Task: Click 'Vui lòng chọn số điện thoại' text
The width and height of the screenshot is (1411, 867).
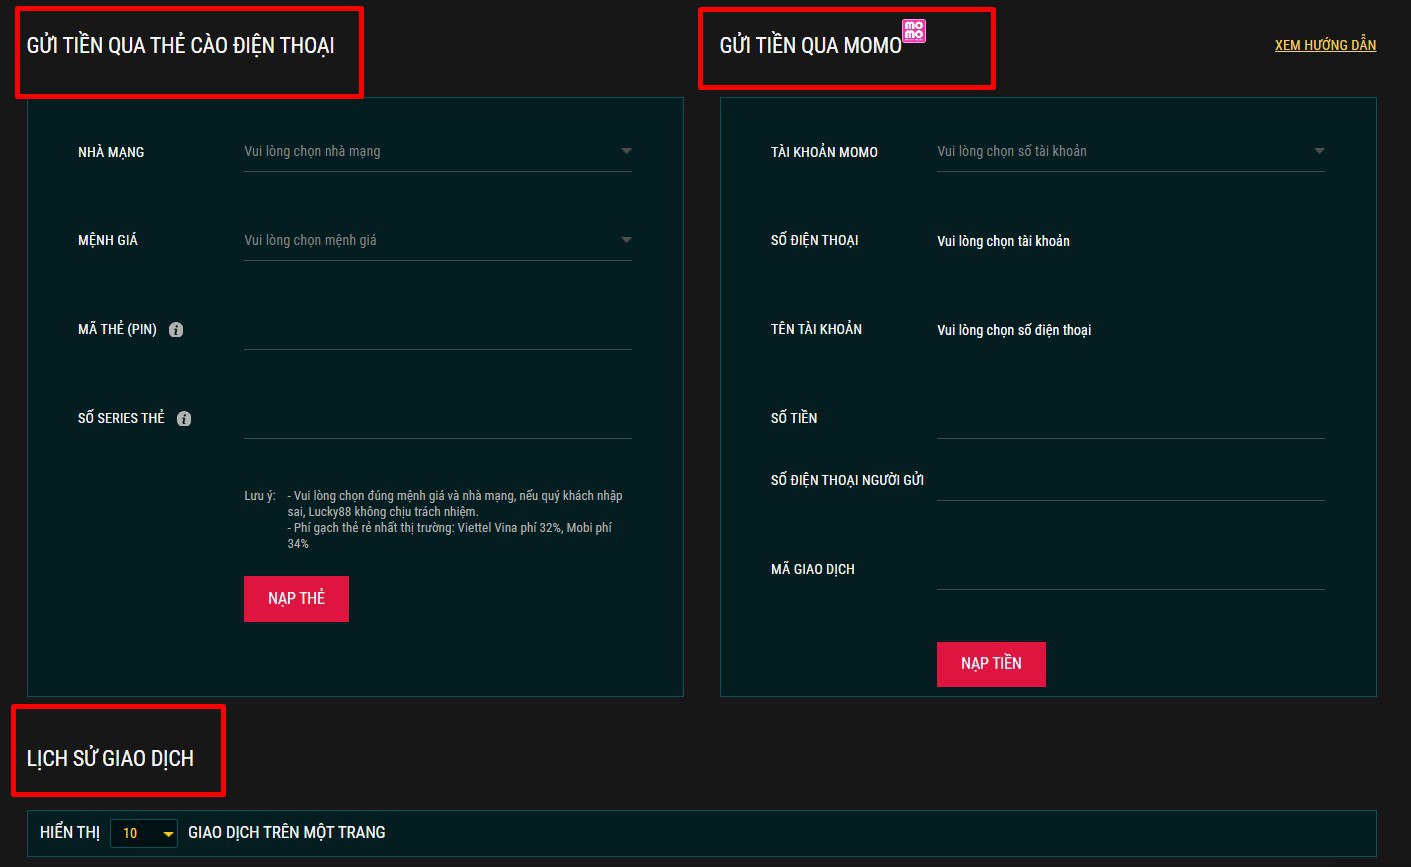Action: tap(1014, 330)
